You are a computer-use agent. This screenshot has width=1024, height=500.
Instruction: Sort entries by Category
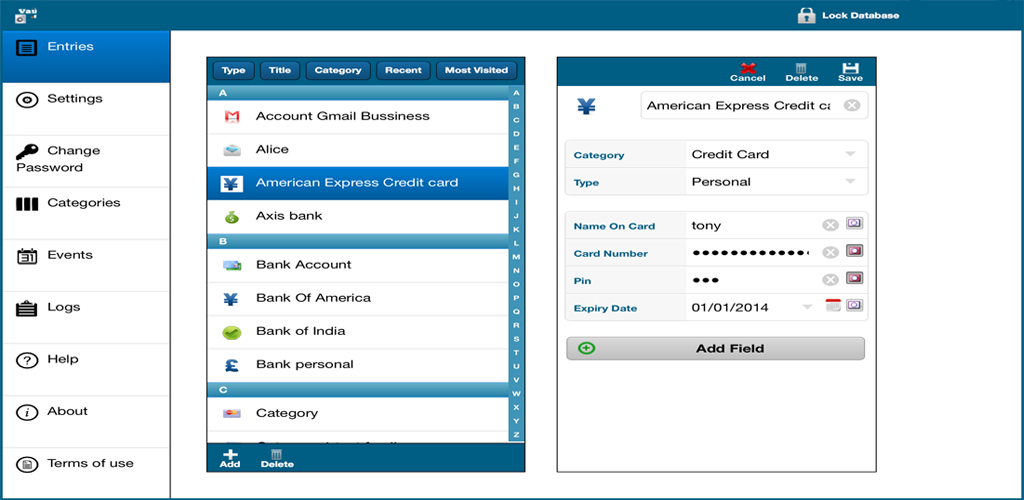coord(338,70)
